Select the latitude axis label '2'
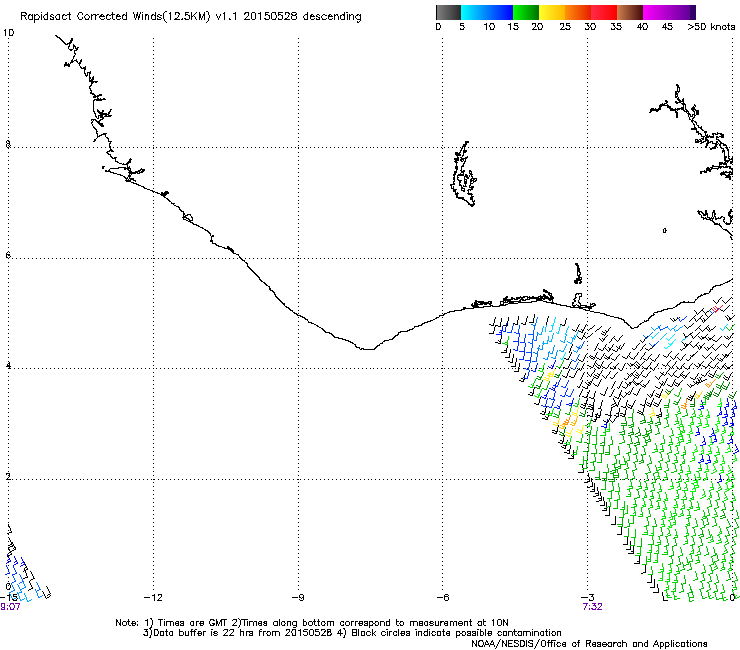Screen dimensions: 740x650 (8, 477)
